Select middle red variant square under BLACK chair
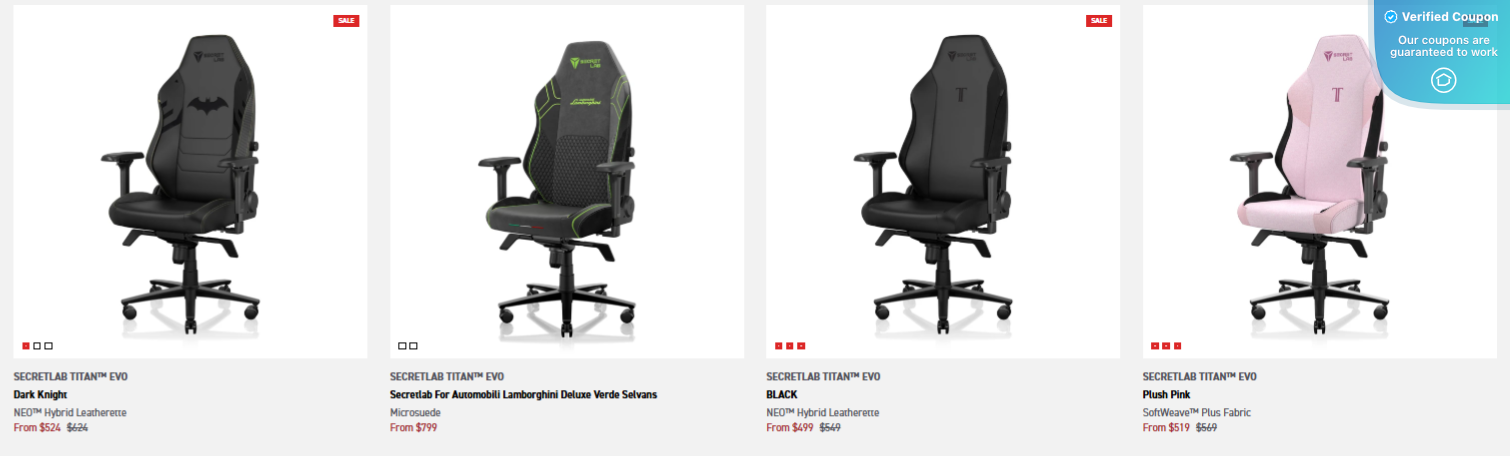 coord(790,346)
